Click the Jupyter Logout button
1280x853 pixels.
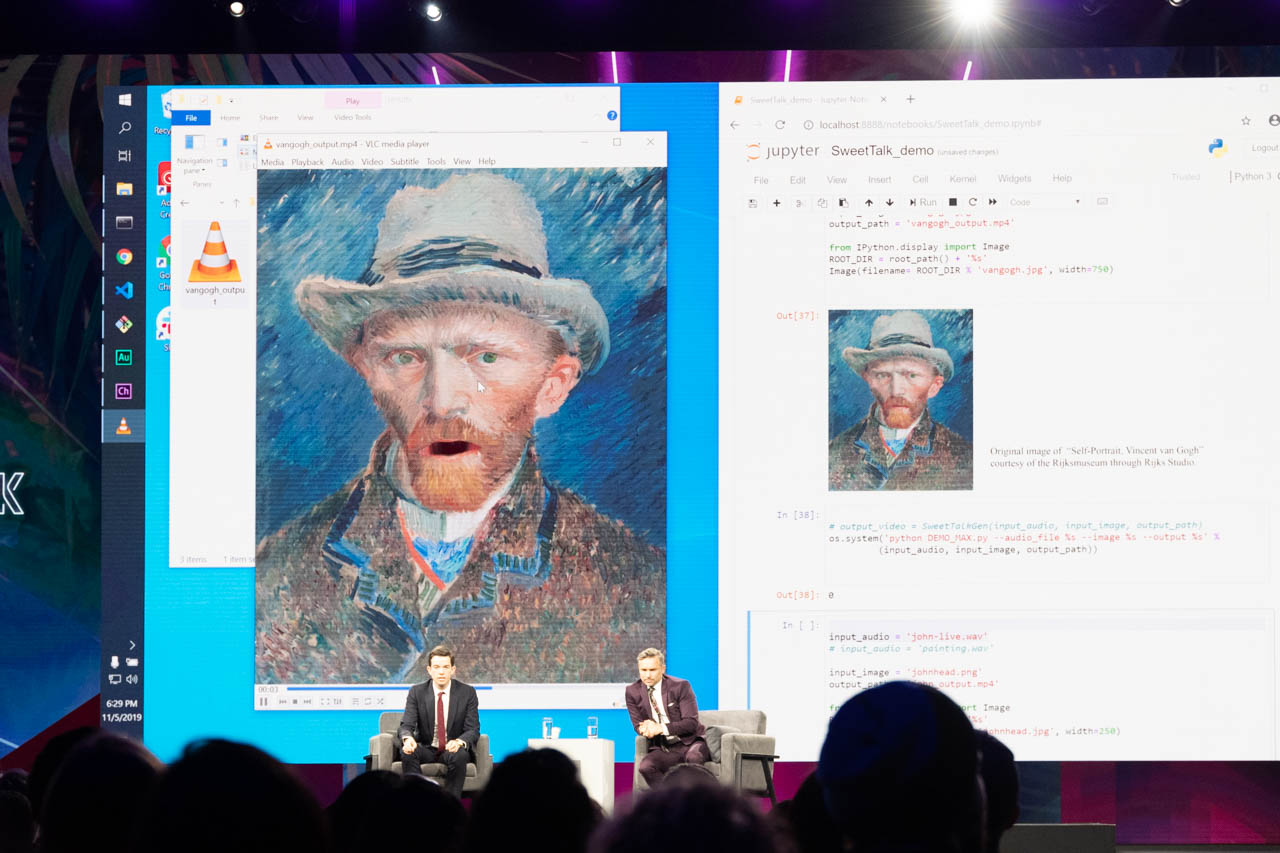pyautogui.click(x=1264, y=148)
